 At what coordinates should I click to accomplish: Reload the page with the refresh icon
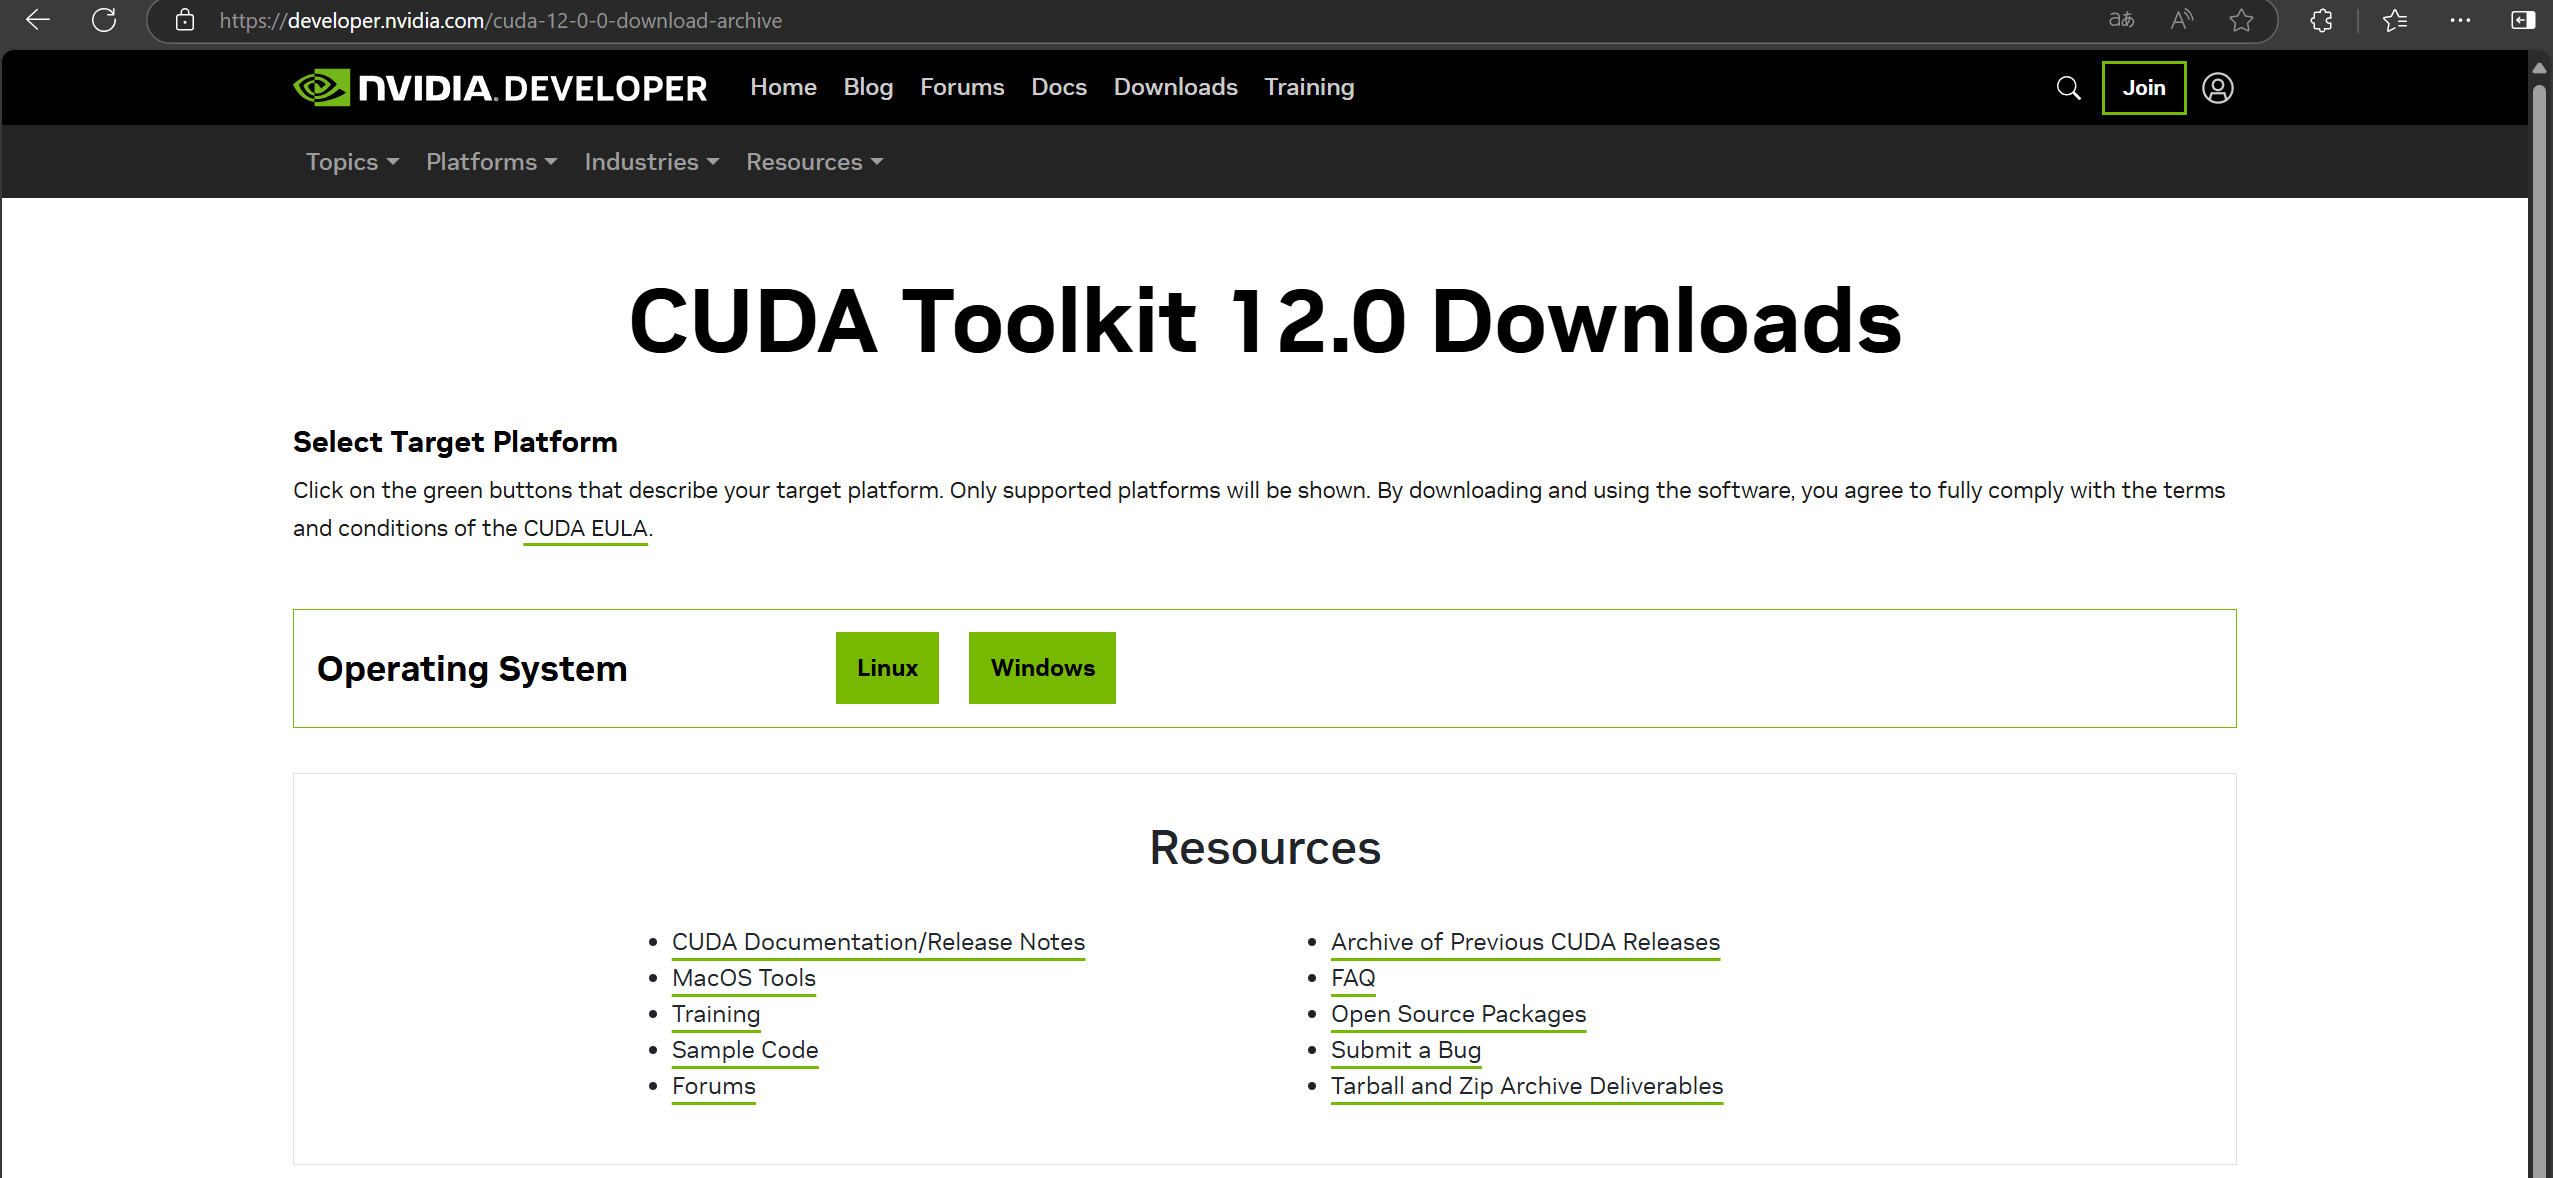pyautogui.click(x=104, y=20)
